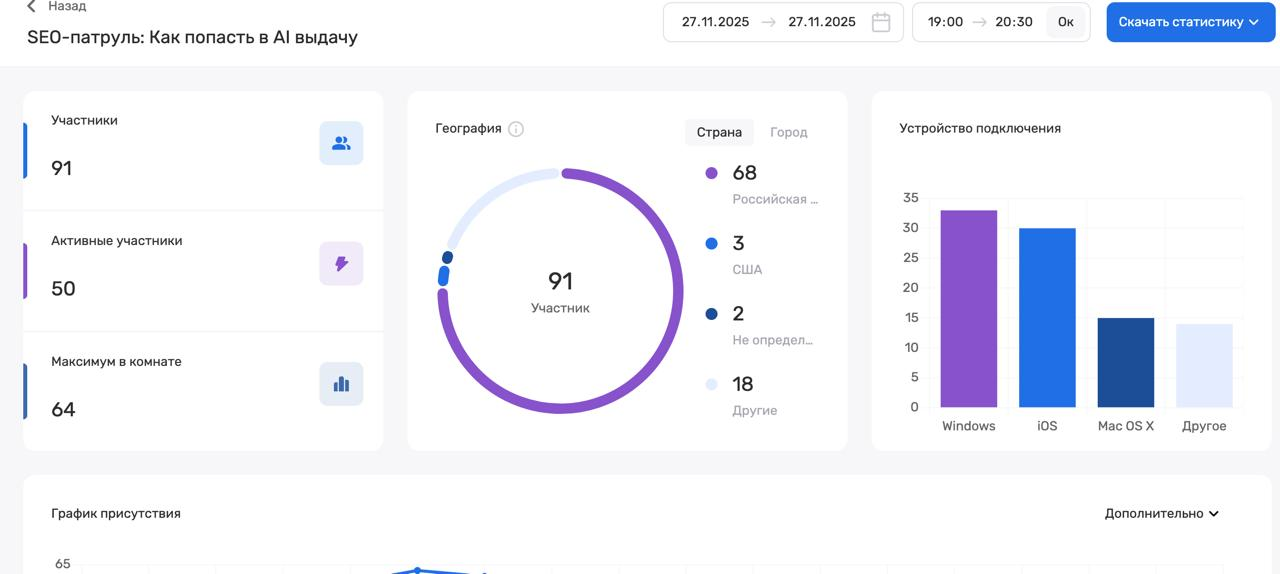
Task: Click the blue США legend dot
Action: click(x=711, y=243)
